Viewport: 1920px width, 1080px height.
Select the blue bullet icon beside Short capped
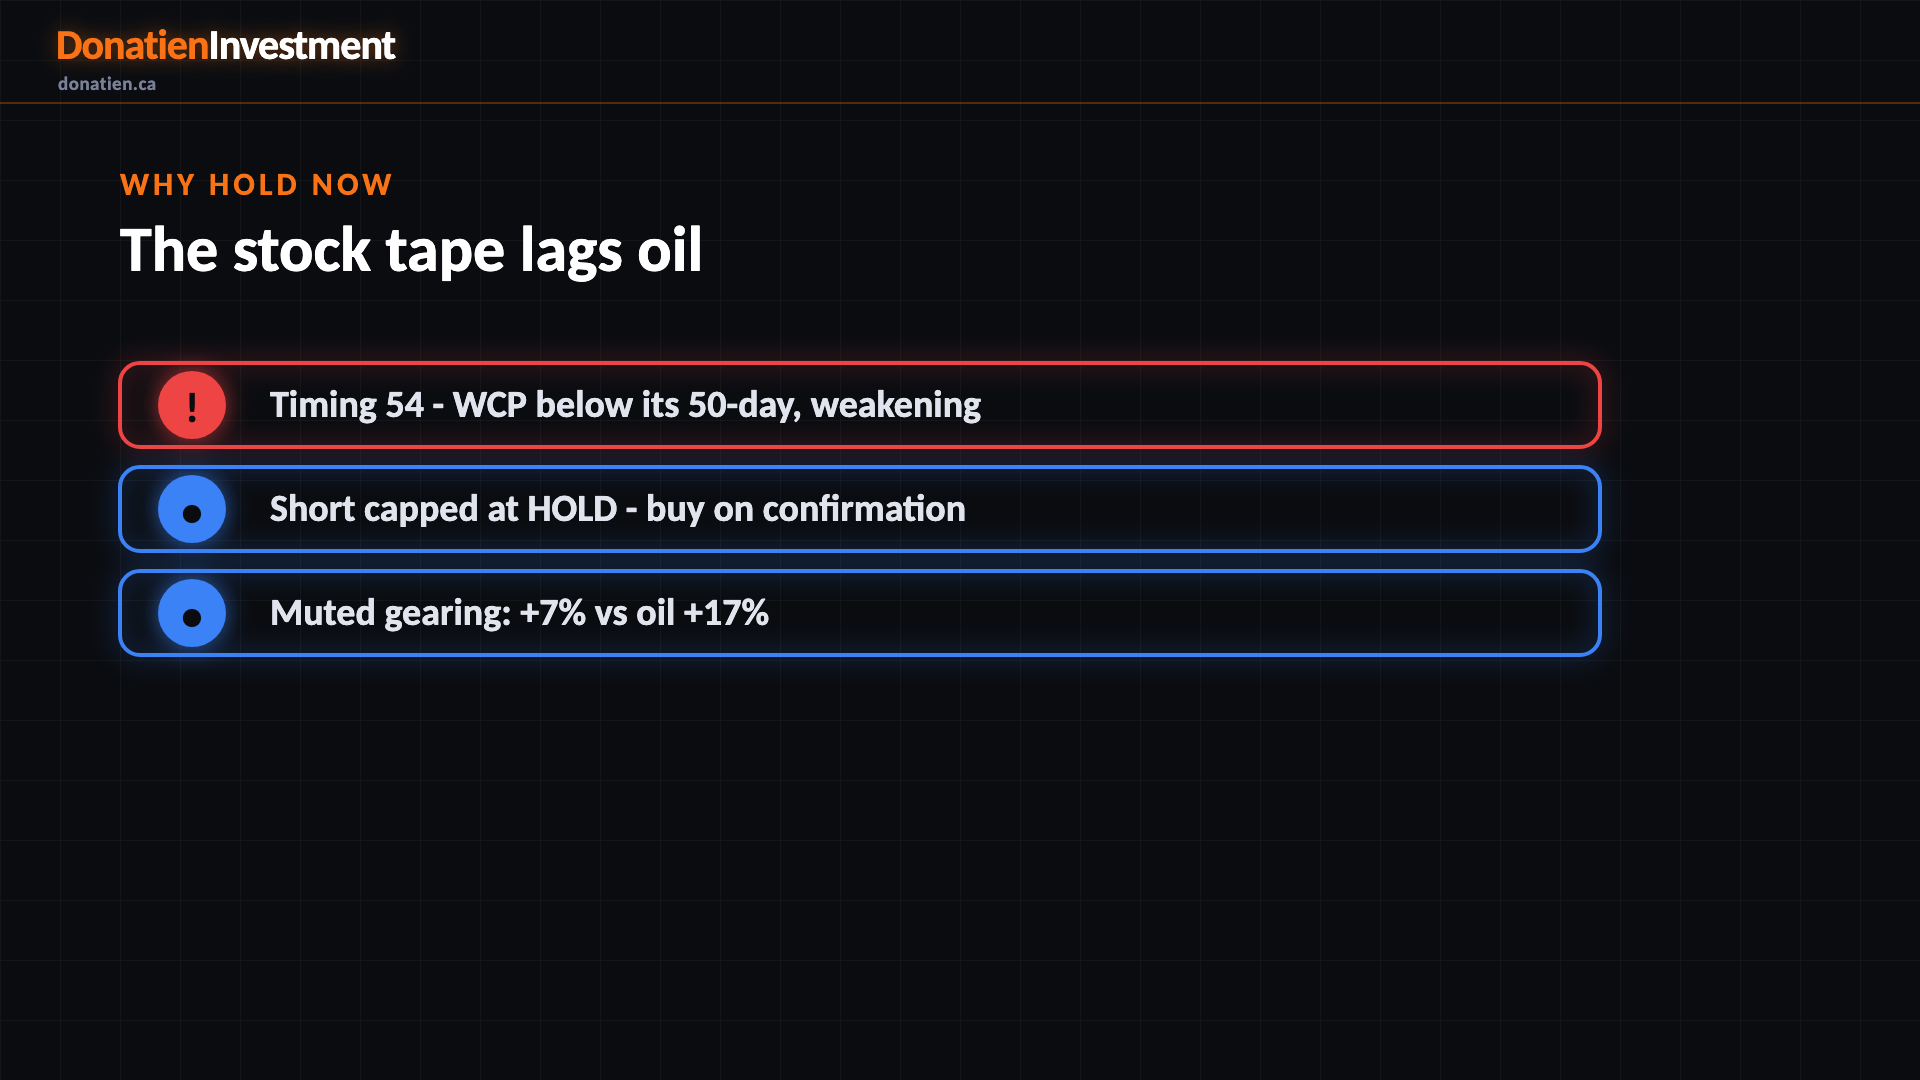point(192,509)
